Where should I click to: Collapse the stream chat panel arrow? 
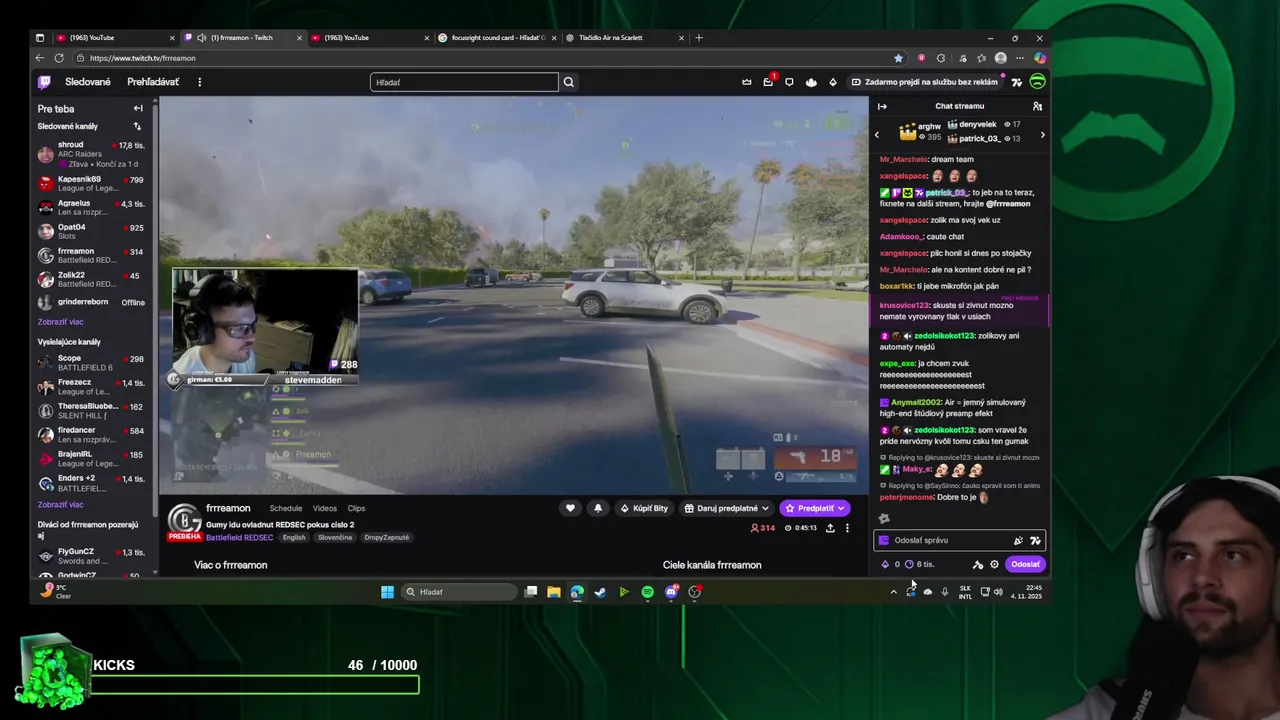882,106
